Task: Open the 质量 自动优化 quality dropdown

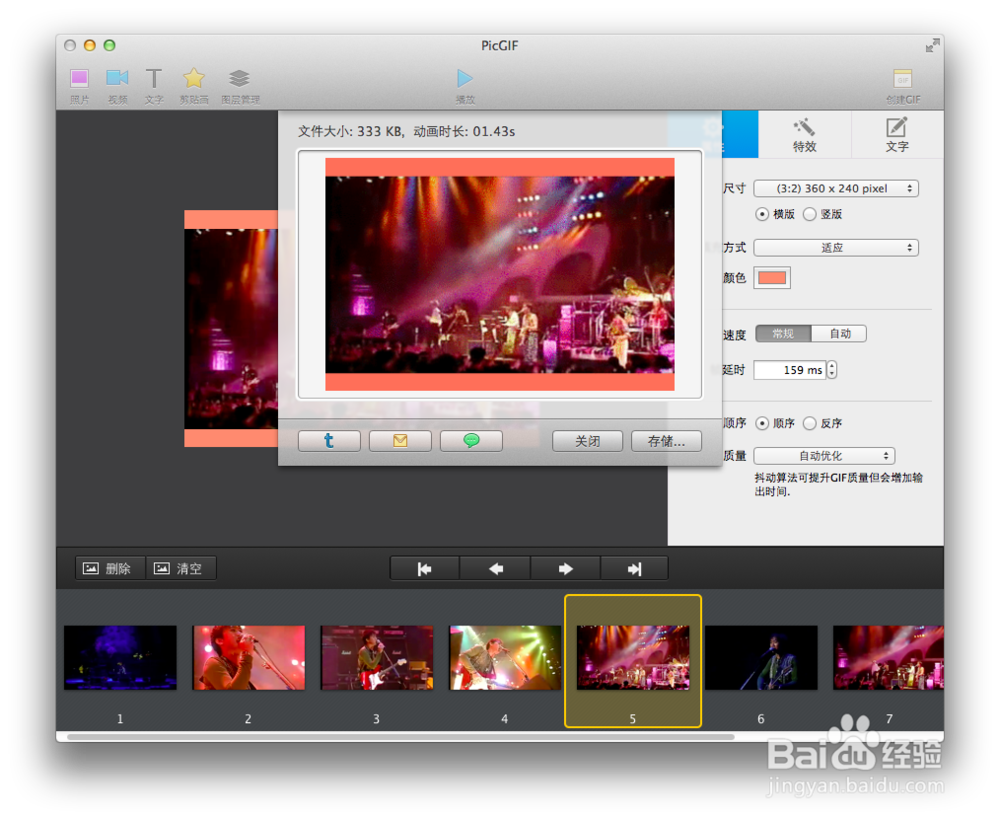Action: pyautogui.click(x=825, y=456)
